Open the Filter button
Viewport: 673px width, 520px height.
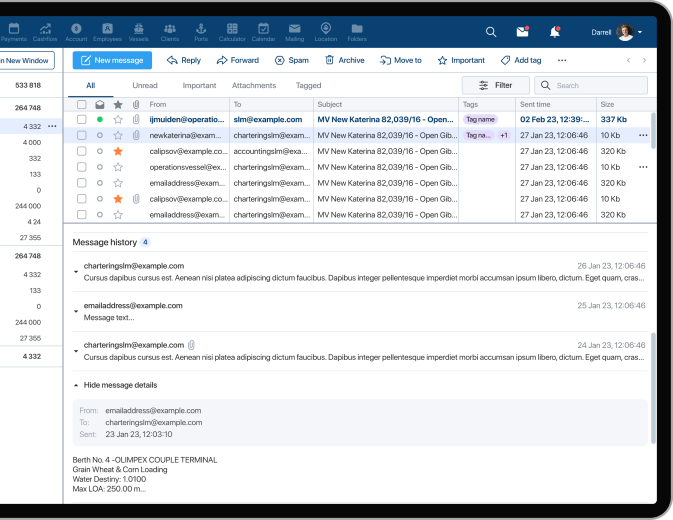pyautogui.click(x=496, y=85)
